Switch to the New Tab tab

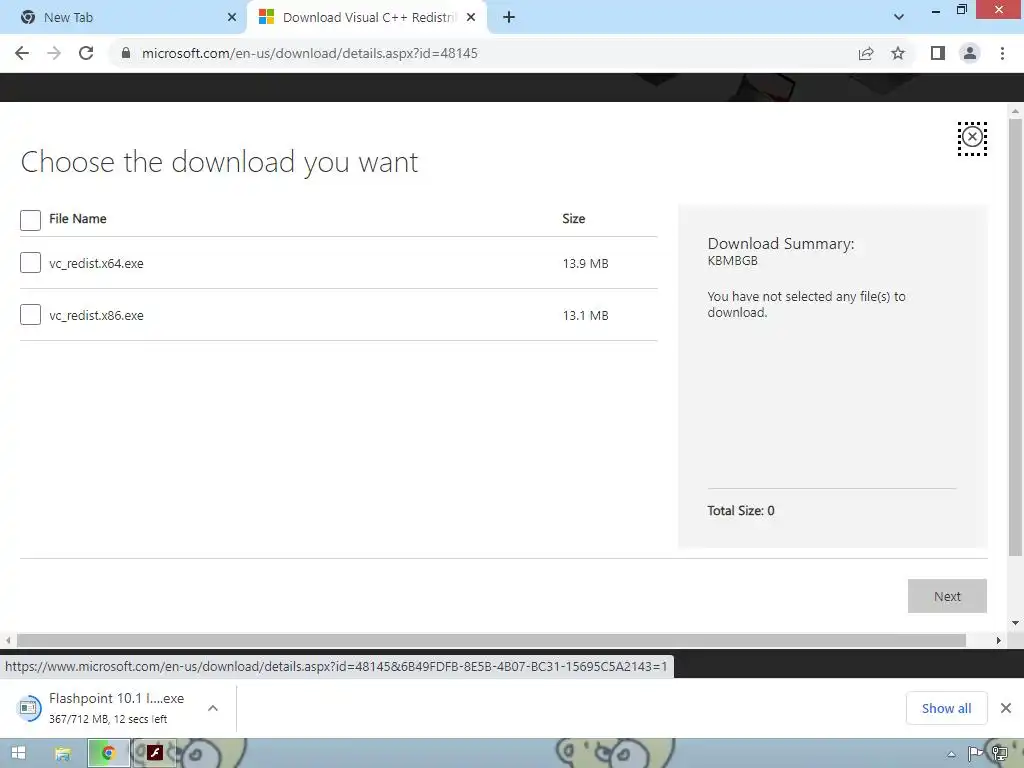pyautogui.click(x=124, y=18)
